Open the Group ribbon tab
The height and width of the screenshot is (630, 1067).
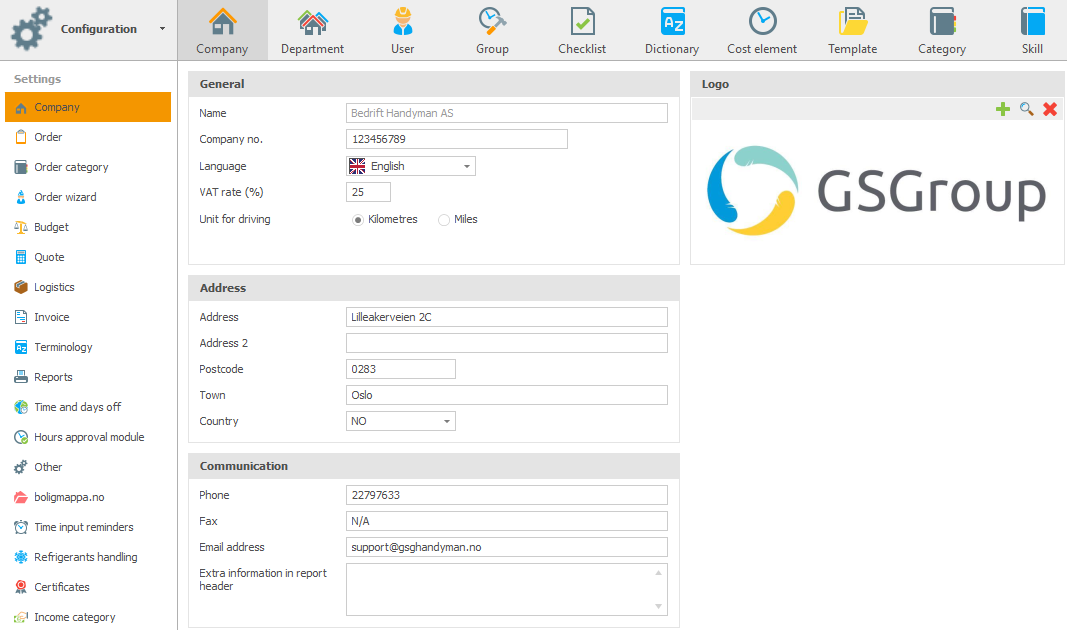pos(492,31)
